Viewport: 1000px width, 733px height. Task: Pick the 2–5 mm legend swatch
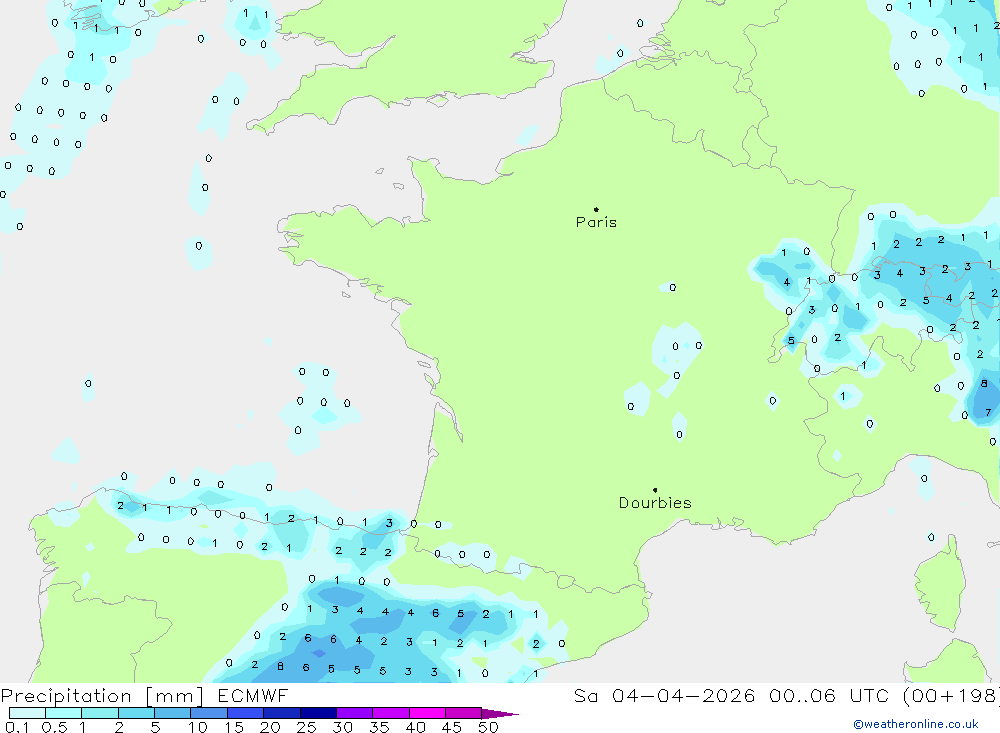136,713
